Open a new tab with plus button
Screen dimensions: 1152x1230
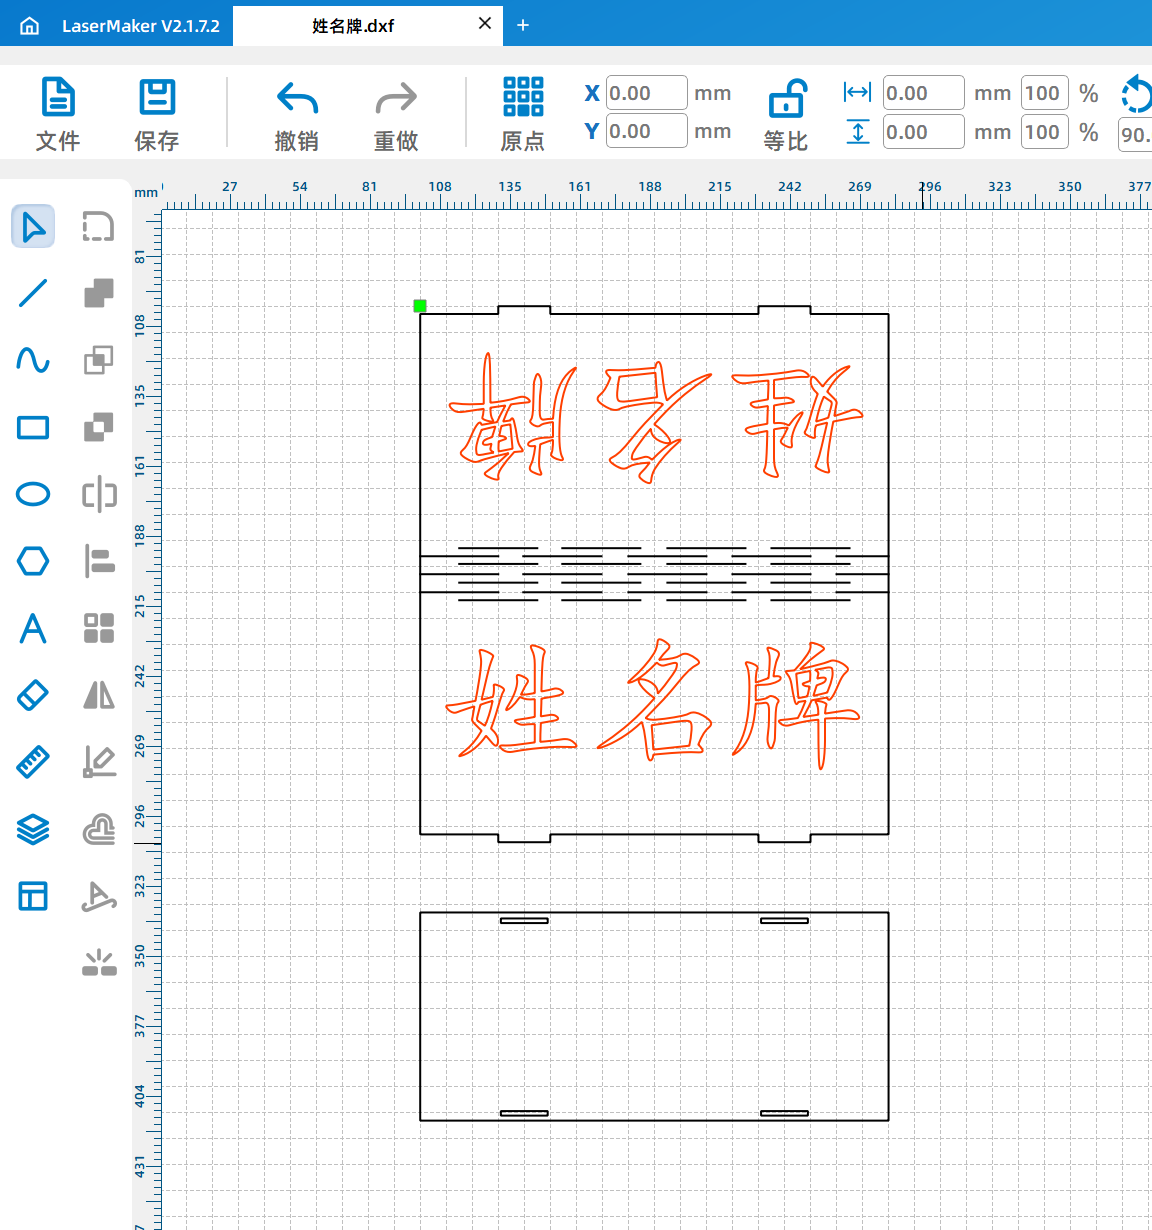[523, 25]
